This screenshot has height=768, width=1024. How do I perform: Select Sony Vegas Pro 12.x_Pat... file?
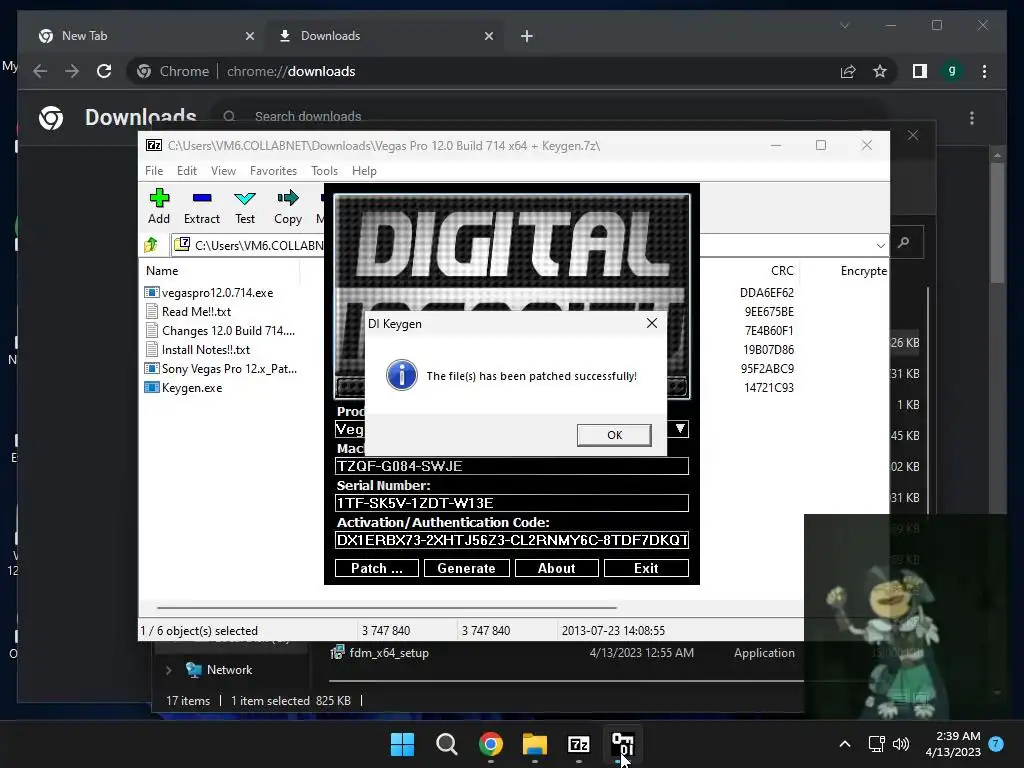pos(229,368)
